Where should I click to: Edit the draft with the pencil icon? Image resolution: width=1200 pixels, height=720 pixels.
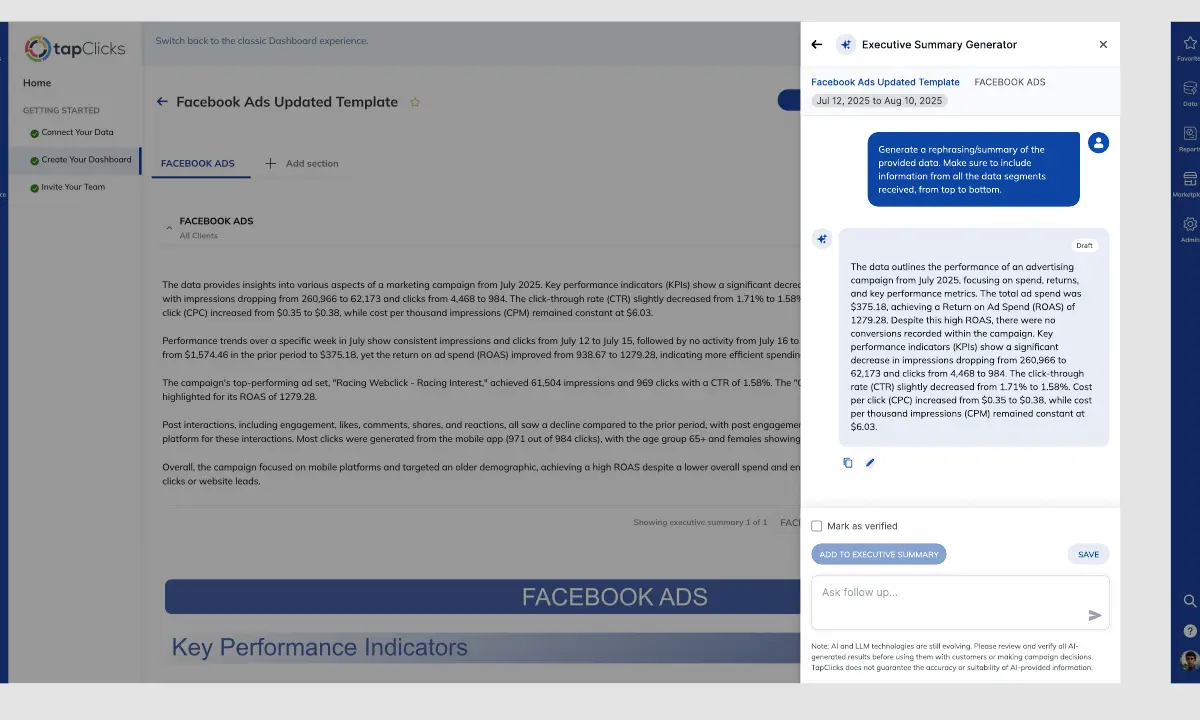[x=870, y=463]
